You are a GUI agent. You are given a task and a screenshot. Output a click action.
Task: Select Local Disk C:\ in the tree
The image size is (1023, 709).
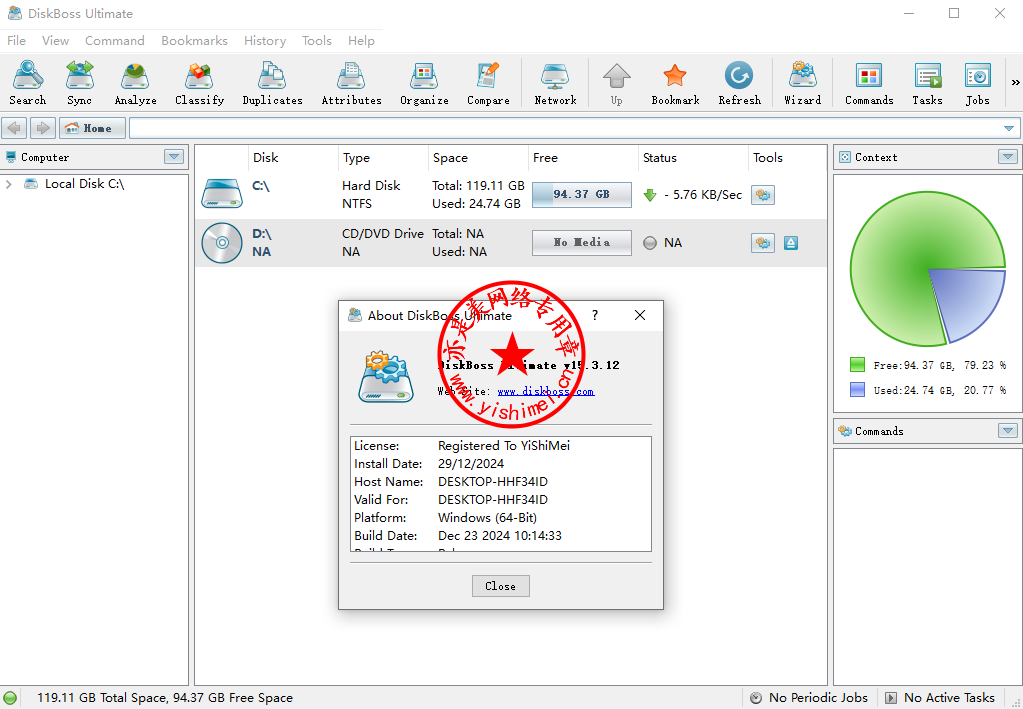84,184
